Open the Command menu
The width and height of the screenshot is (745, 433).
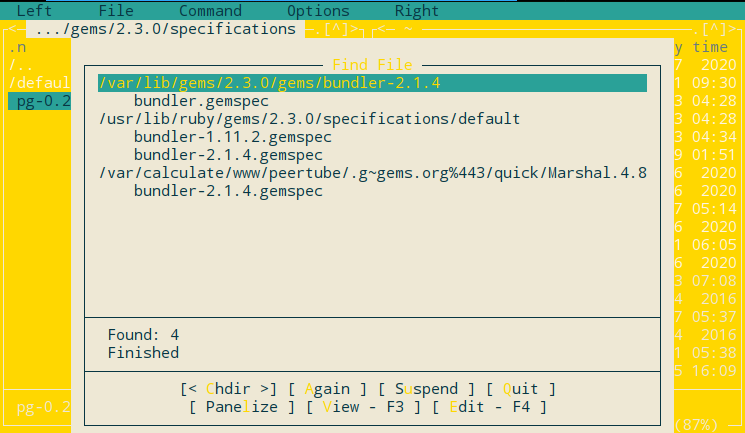(x=210, y=10)
